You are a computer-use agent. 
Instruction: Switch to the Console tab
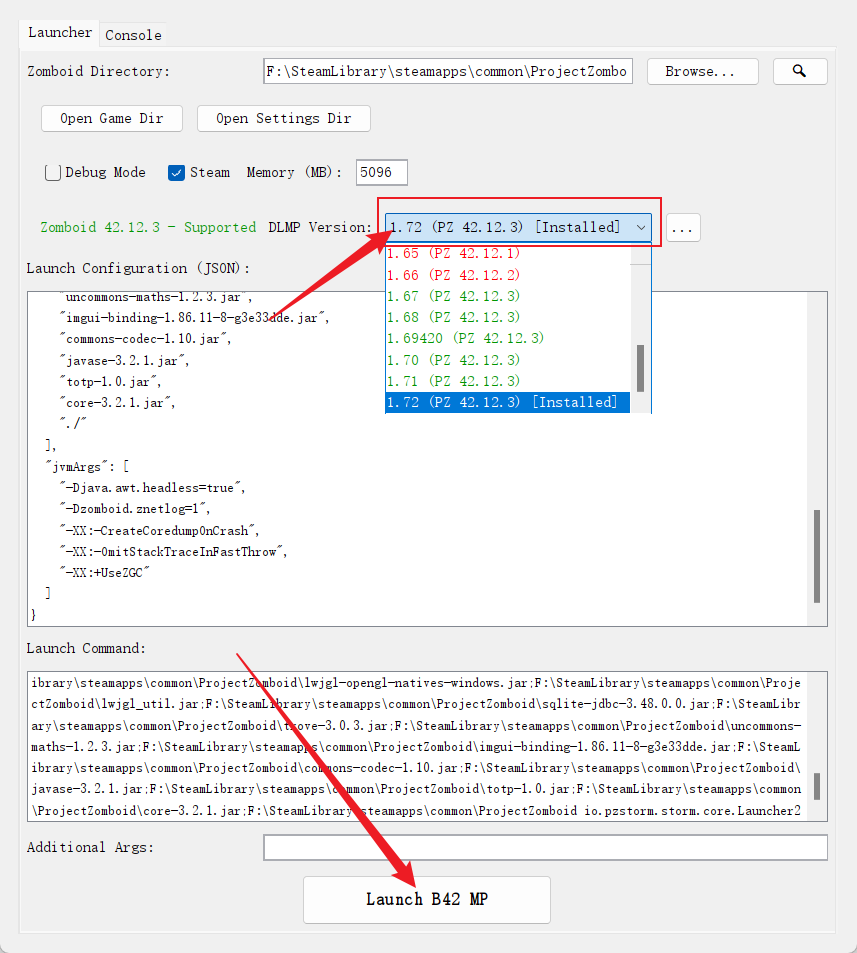coord(133,35)
